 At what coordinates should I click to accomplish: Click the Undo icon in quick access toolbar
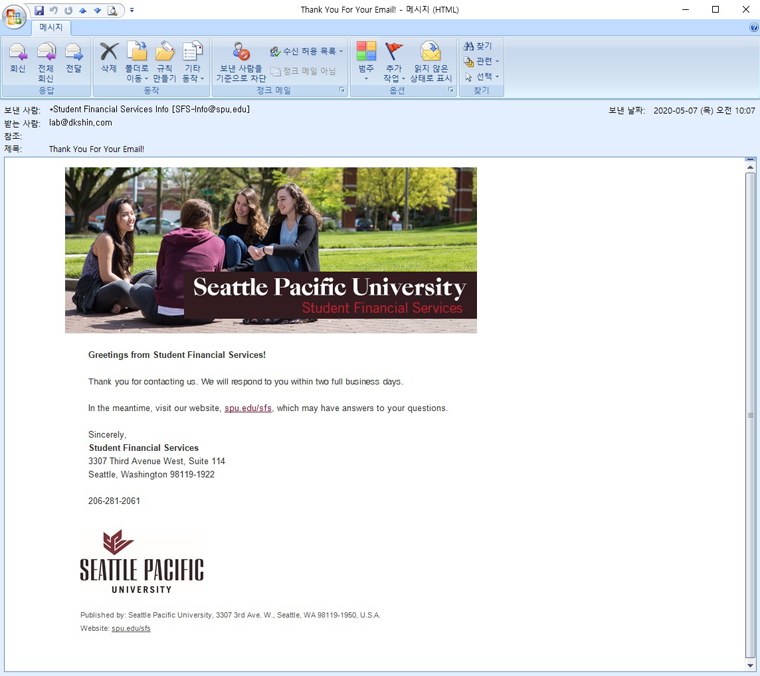click(54, 10)
